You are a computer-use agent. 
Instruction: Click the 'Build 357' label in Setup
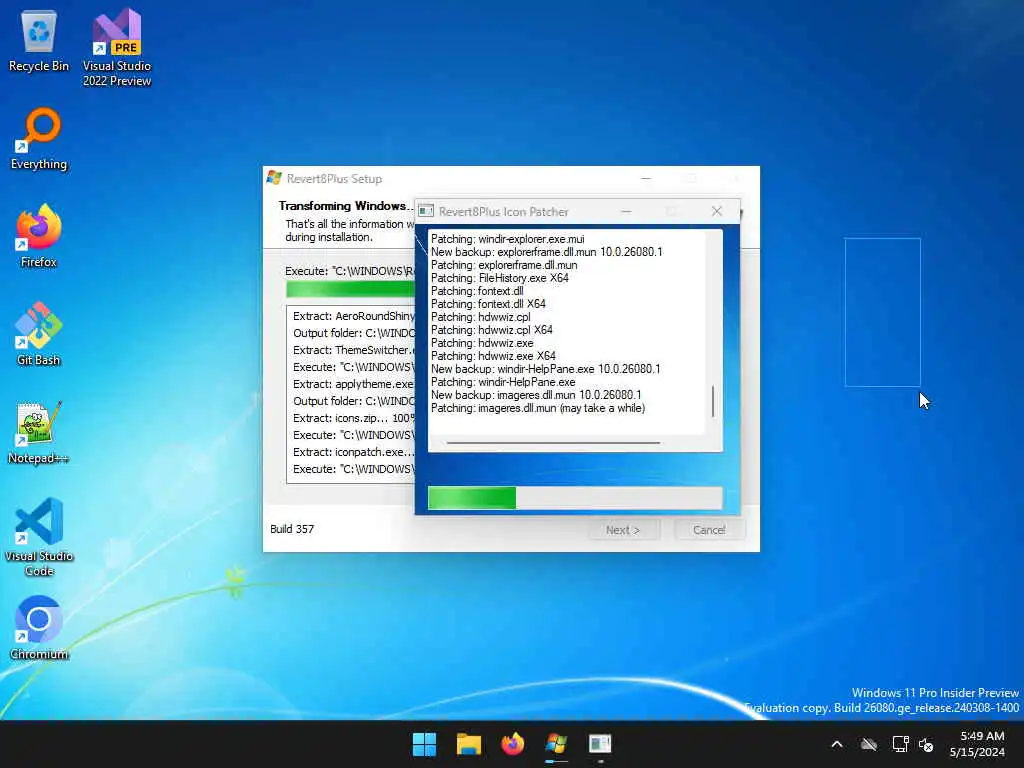(x=292, y=529)
